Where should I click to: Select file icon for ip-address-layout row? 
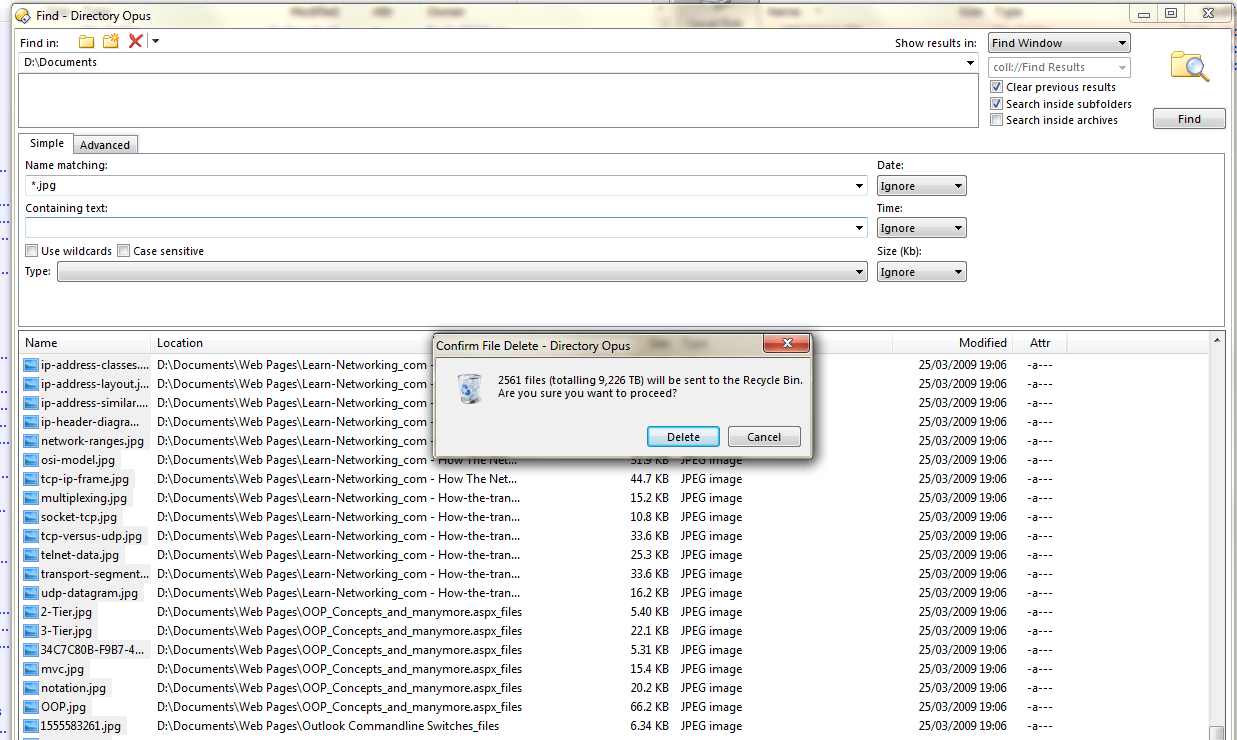tap(31, 384)
